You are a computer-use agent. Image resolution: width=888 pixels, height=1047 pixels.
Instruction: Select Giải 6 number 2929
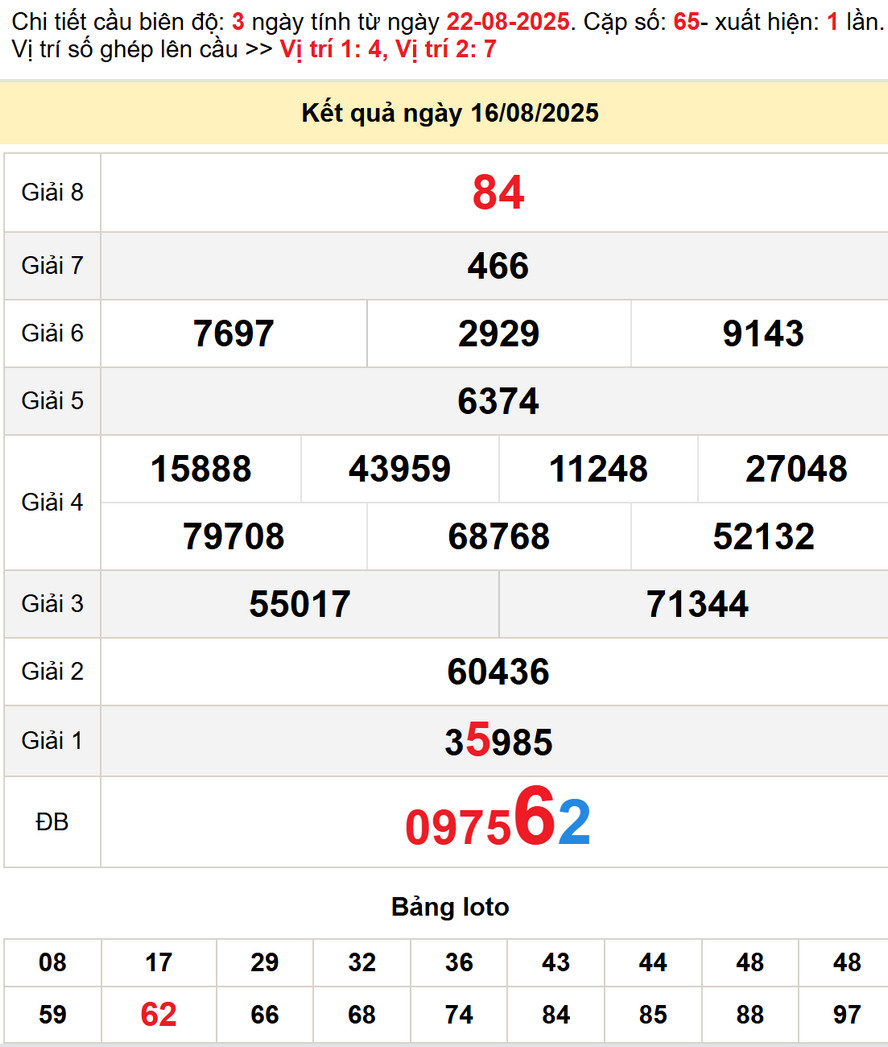(498, 334)
